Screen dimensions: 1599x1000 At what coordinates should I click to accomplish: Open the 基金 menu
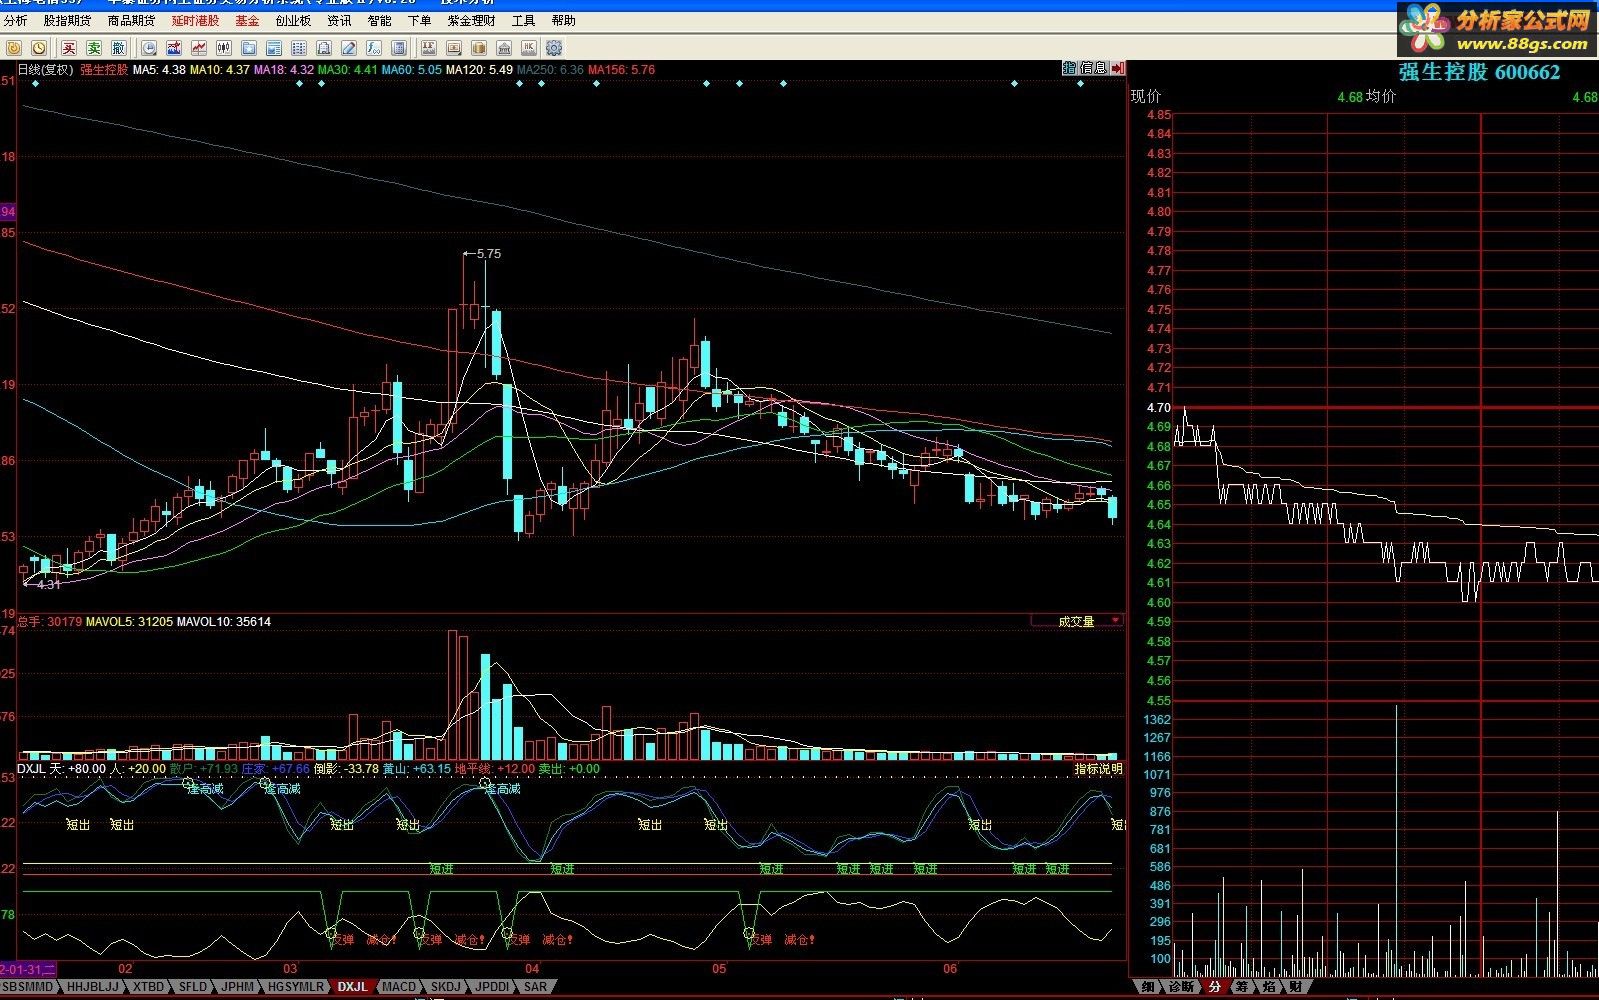point(247,21)
